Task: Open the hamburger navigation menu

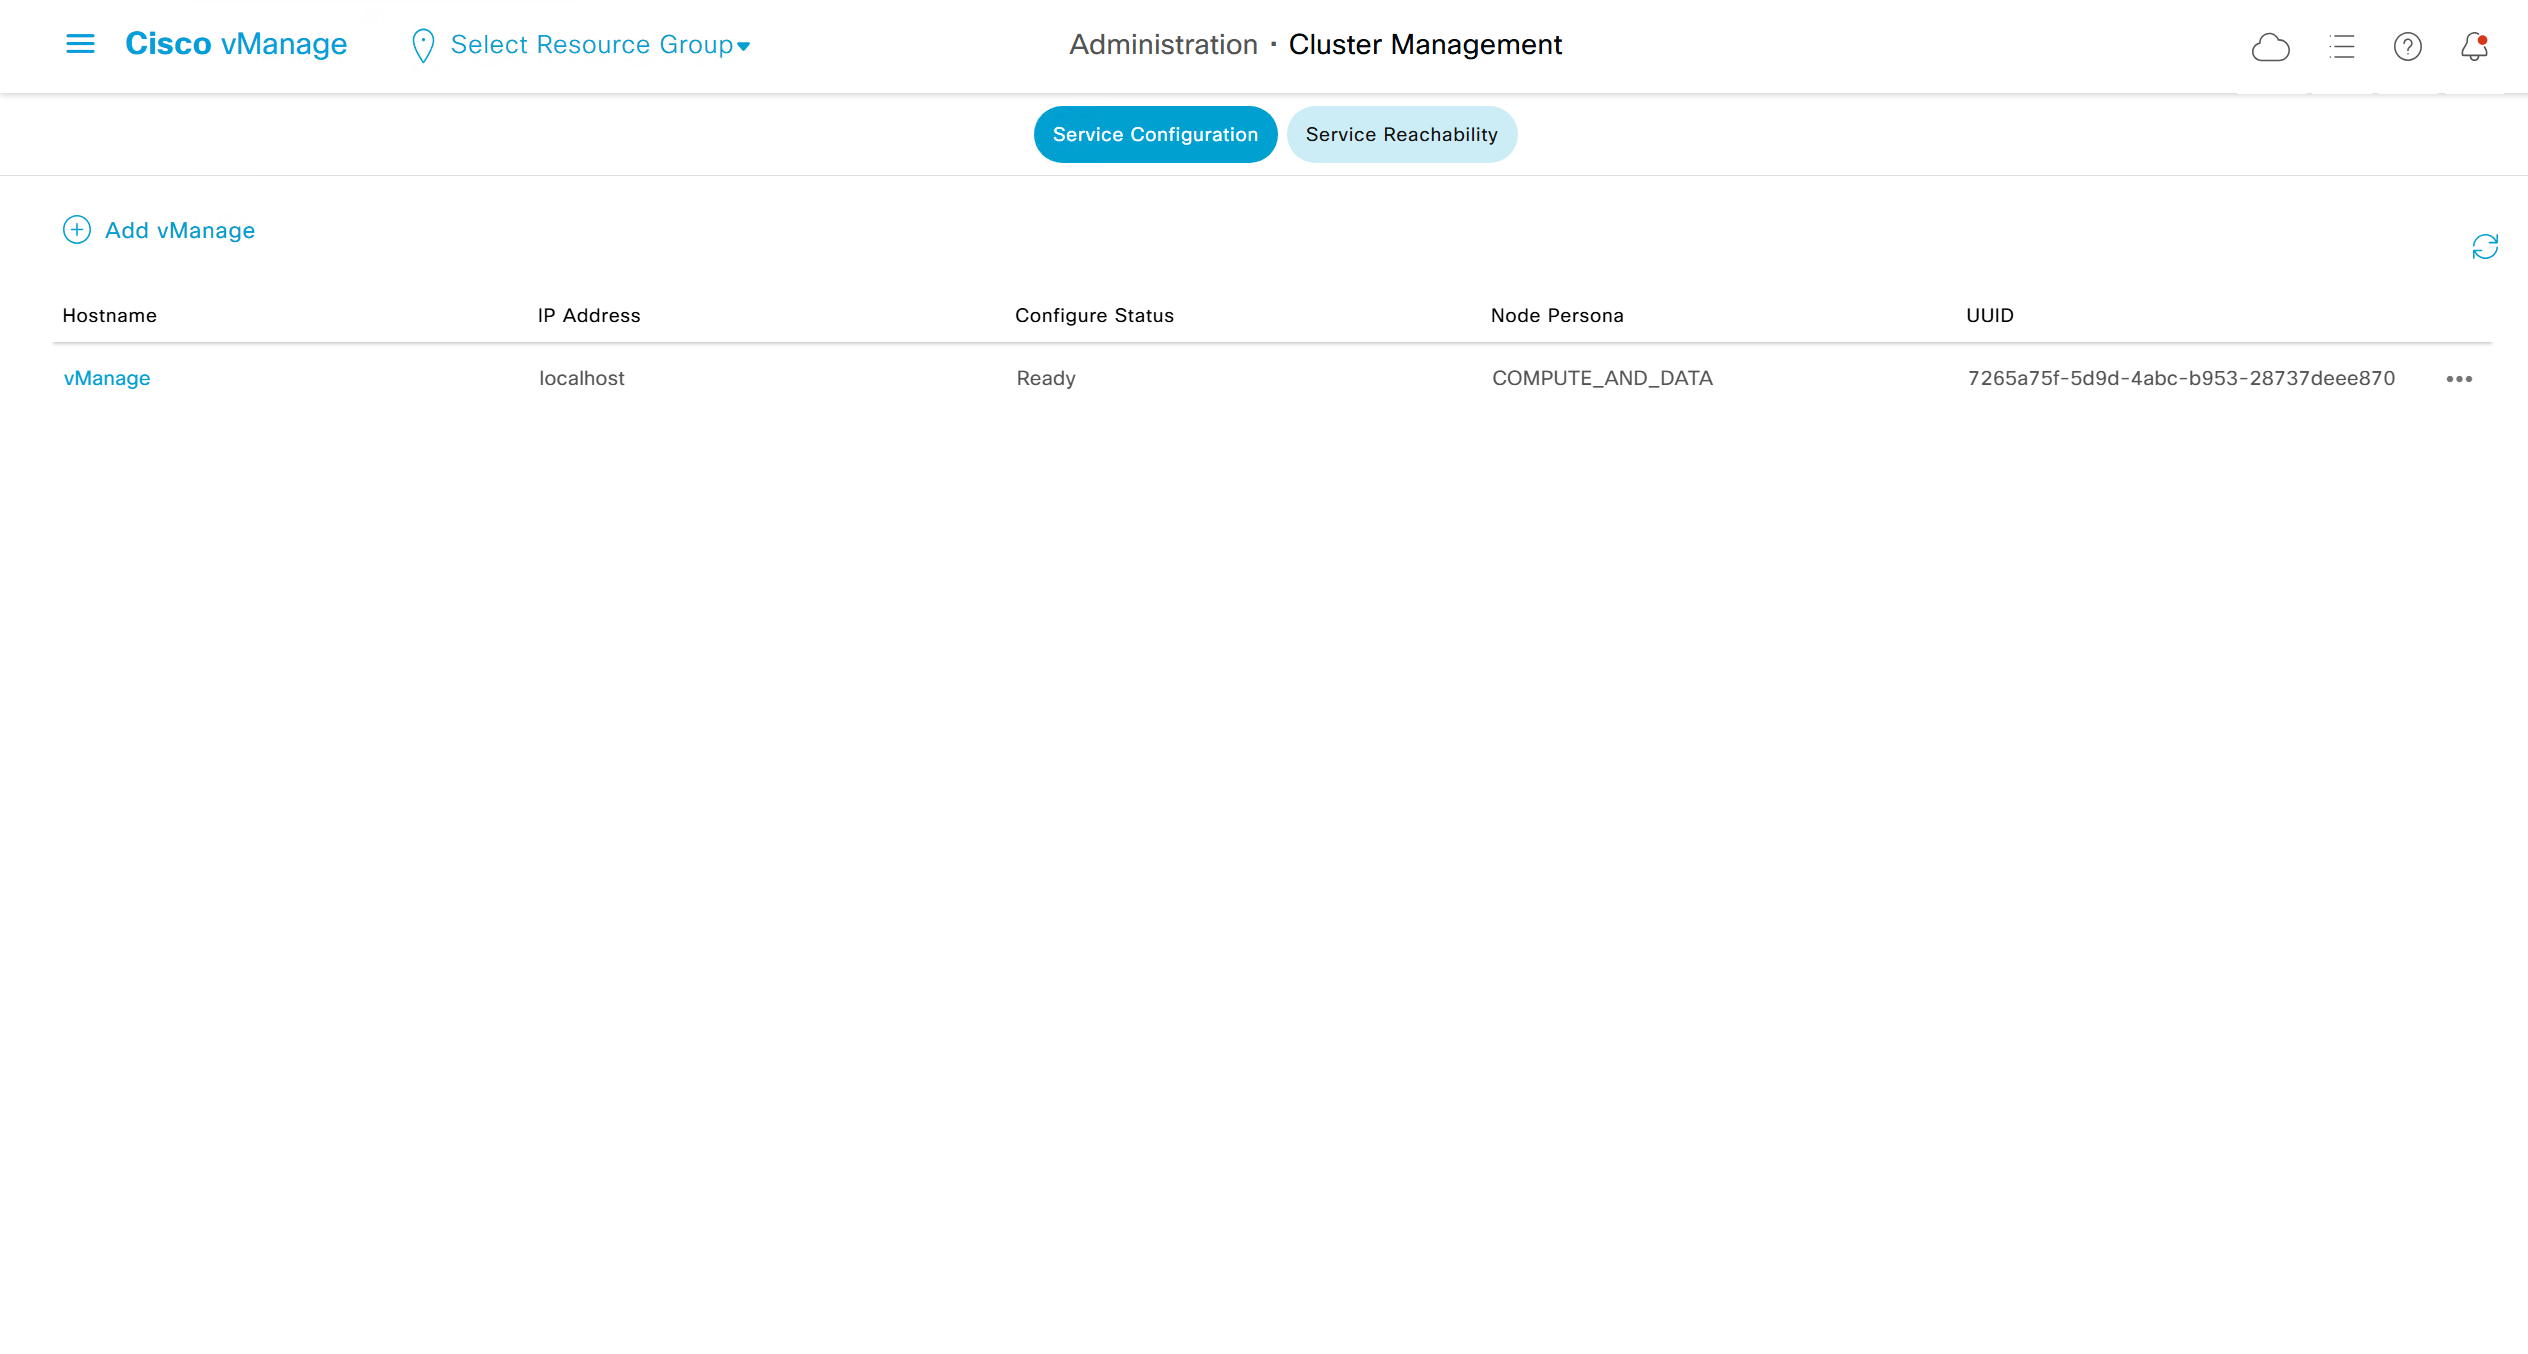Action: [x=80, y=44]
